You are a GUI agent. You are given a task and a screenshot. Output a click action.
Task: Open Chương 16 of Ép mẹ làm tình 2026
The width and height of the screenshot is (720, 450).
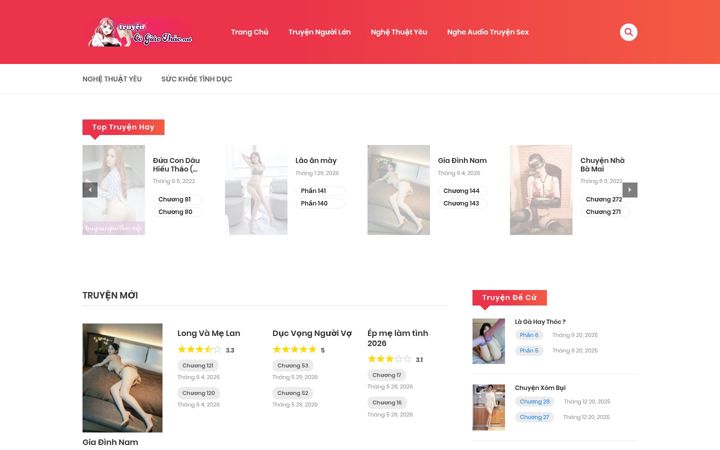(387, 403)
